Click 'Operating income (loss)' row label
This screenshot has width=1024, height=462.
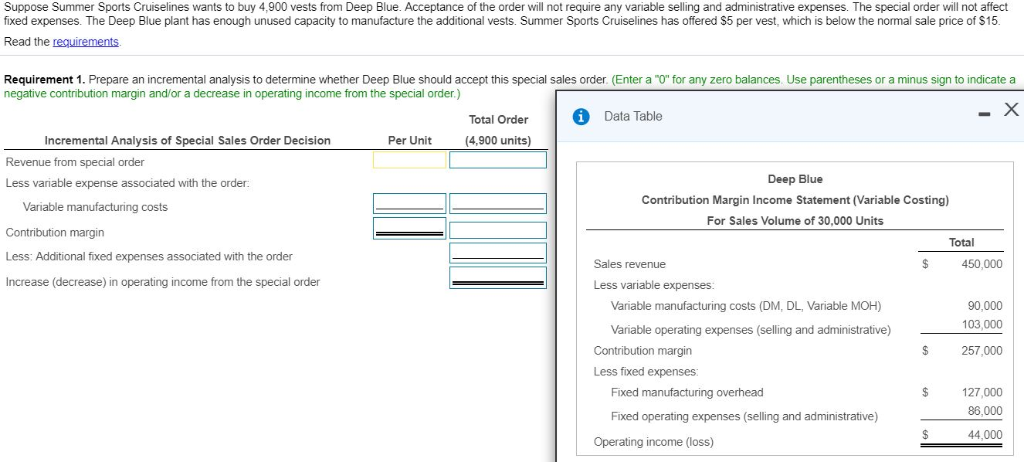point(653,442)
